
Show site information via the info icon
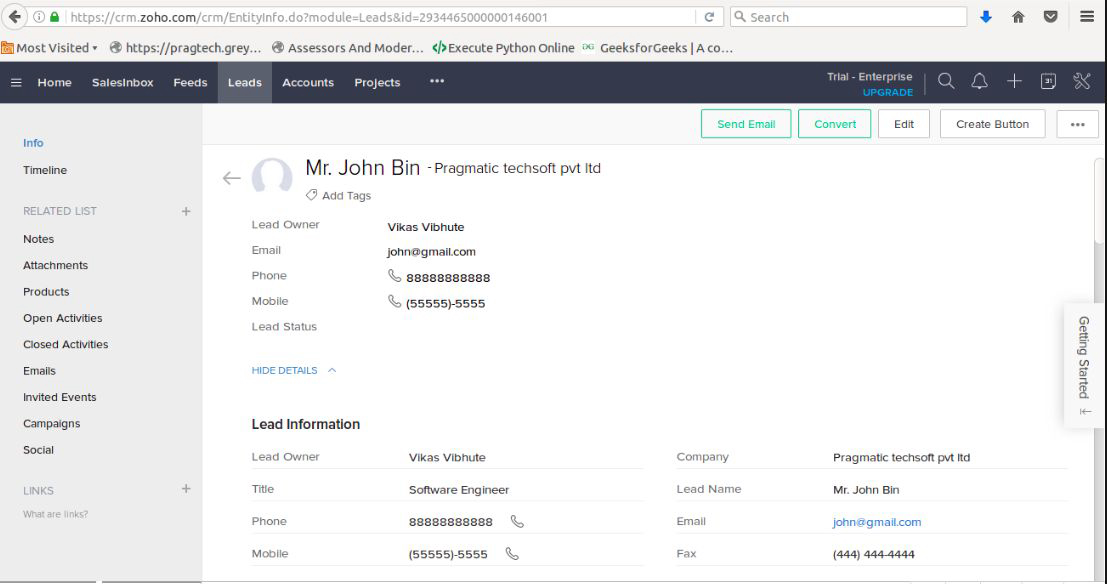pos(39,17)
